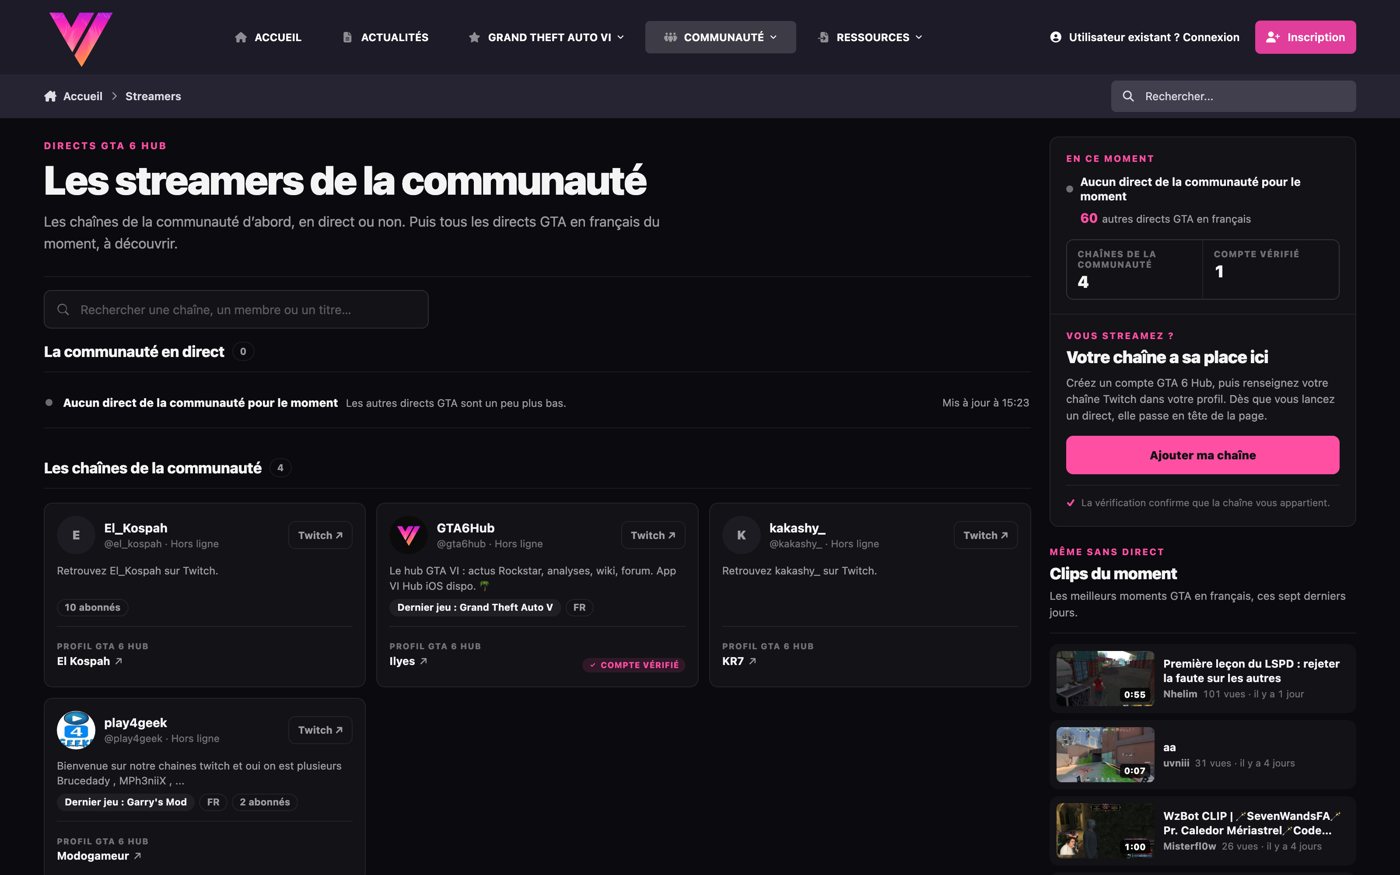Screen dimensions: 1400x875
Task: Click the header Rechercher search field
Action: (1233, 96)
